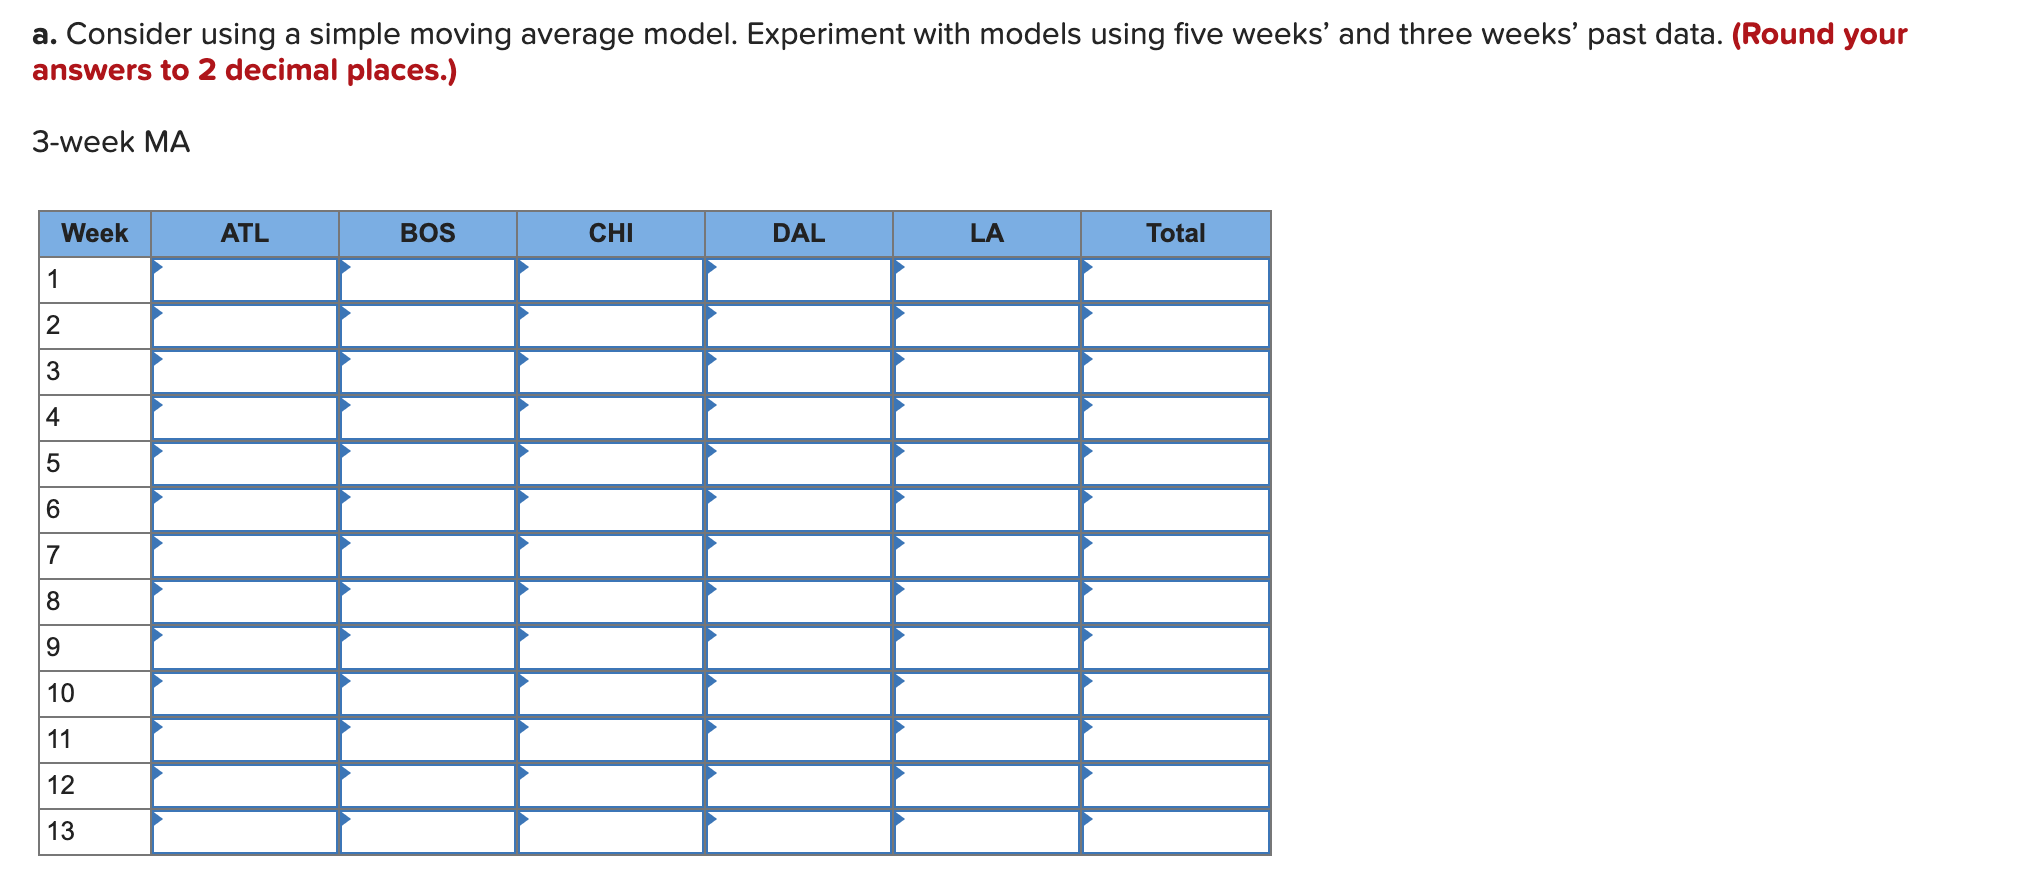Click the Week column header
Image resolution: width=2026 pixels, height=878 pixels.
[x=95, y=234]
